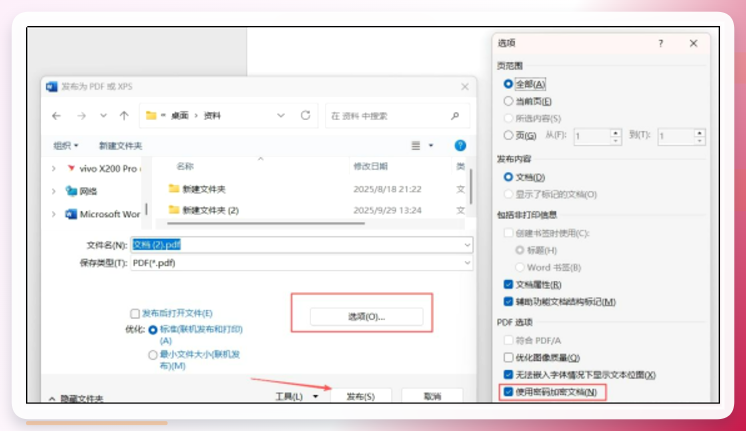Expand the vivo X200 Pro node
This screenshot has height=431, width=746.
tap(54, 168)
